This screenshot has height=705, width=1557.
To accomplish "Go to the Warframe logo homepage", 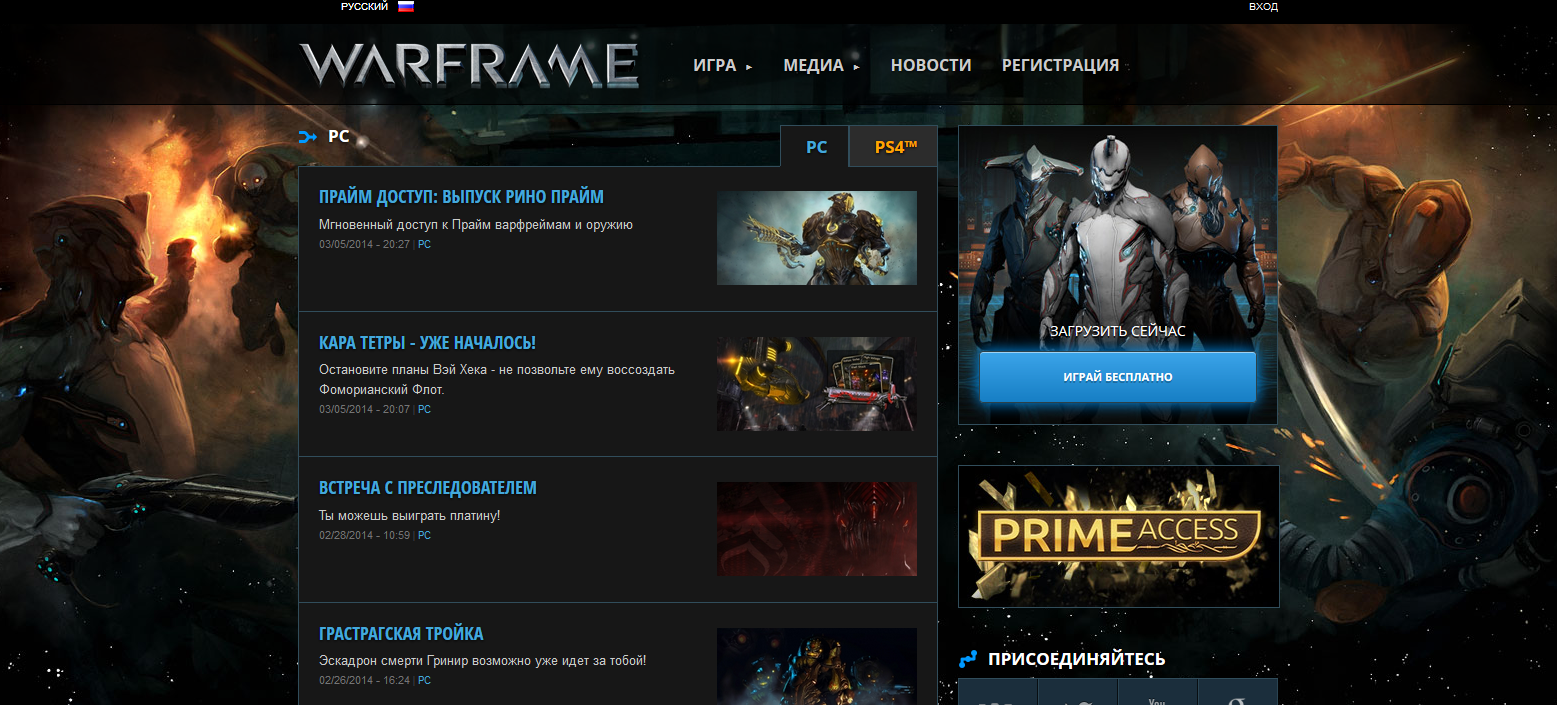I will (469, 65).
